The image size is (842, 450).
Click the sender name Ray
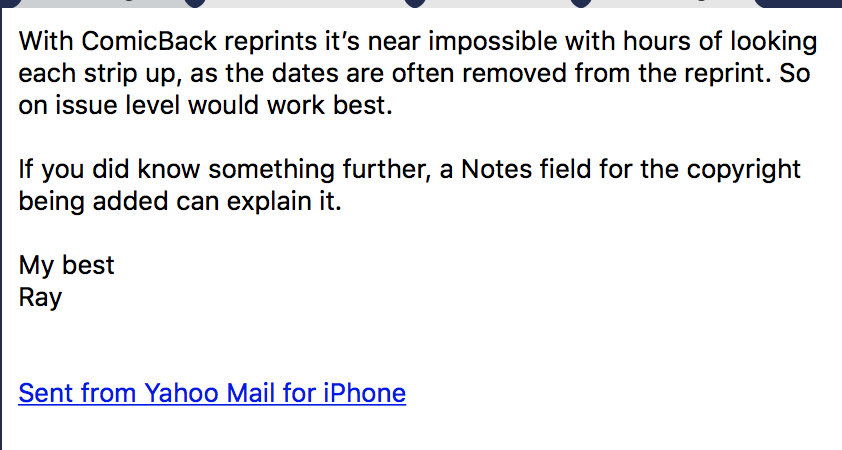[x=40, y=297]
